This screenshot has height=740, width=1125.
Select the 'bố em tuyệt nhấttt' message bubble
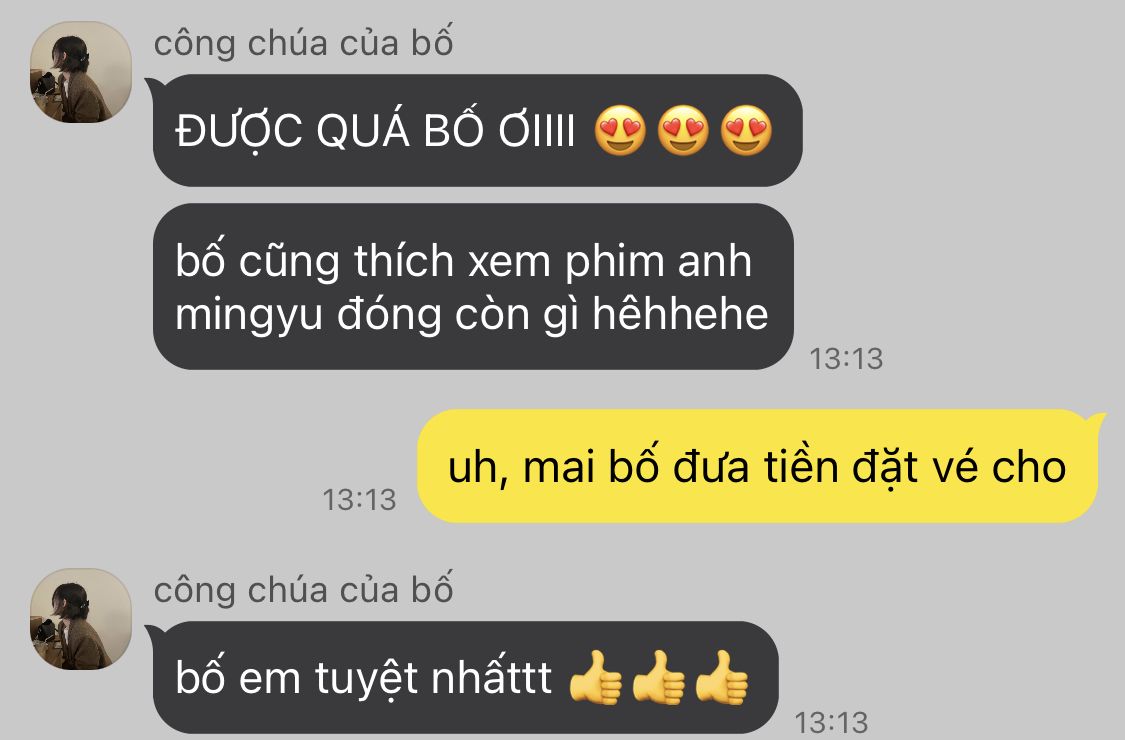[x=465, y=678]
